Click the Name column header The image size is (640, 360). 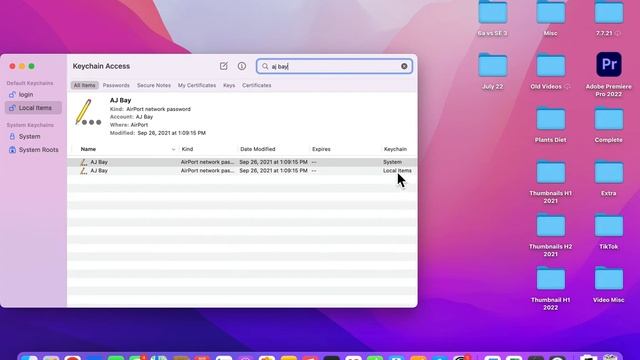pos(88,149)
